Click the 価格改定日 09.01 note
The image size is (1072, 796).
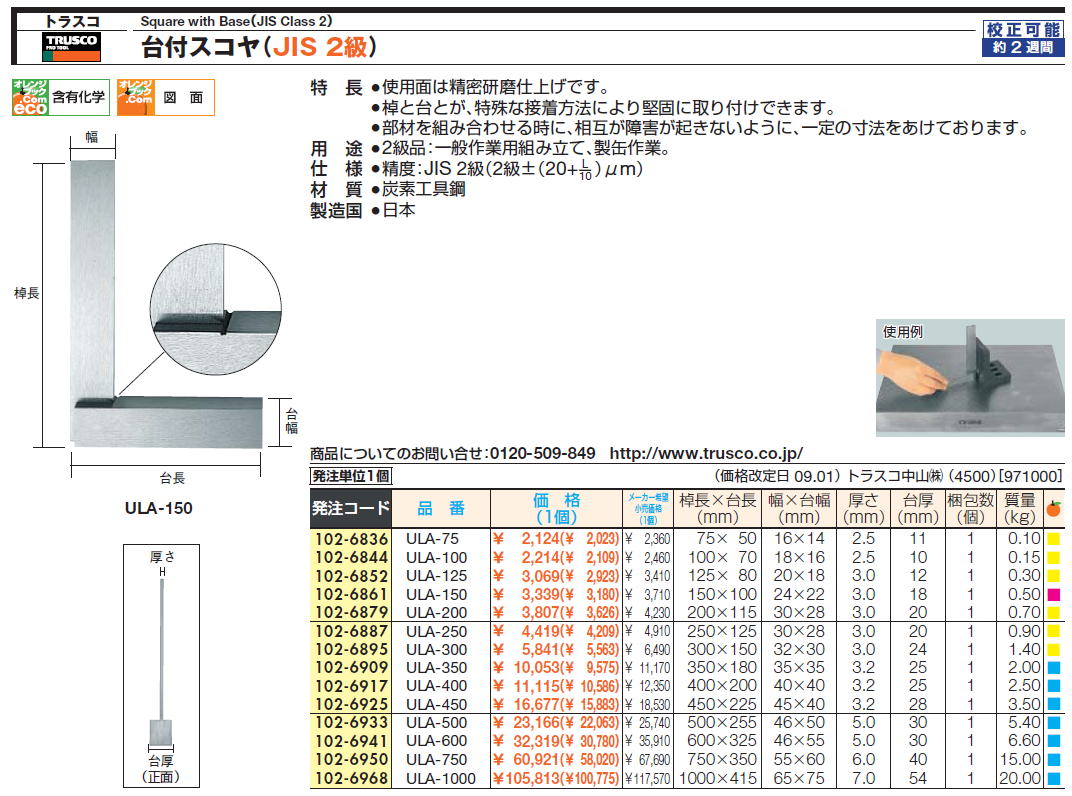pos(777,476)
